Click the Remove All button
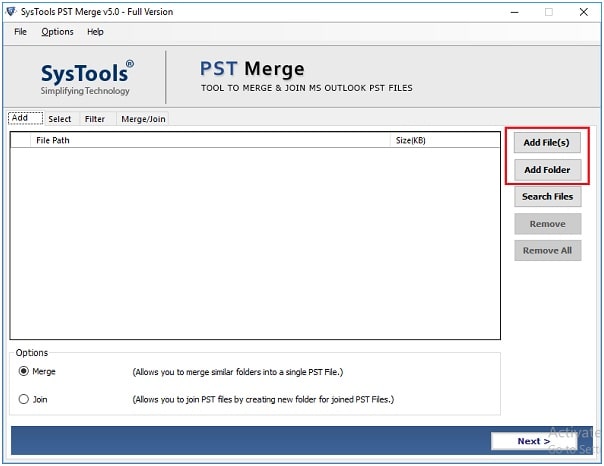 pyautogui.click(x=547, y=251)
